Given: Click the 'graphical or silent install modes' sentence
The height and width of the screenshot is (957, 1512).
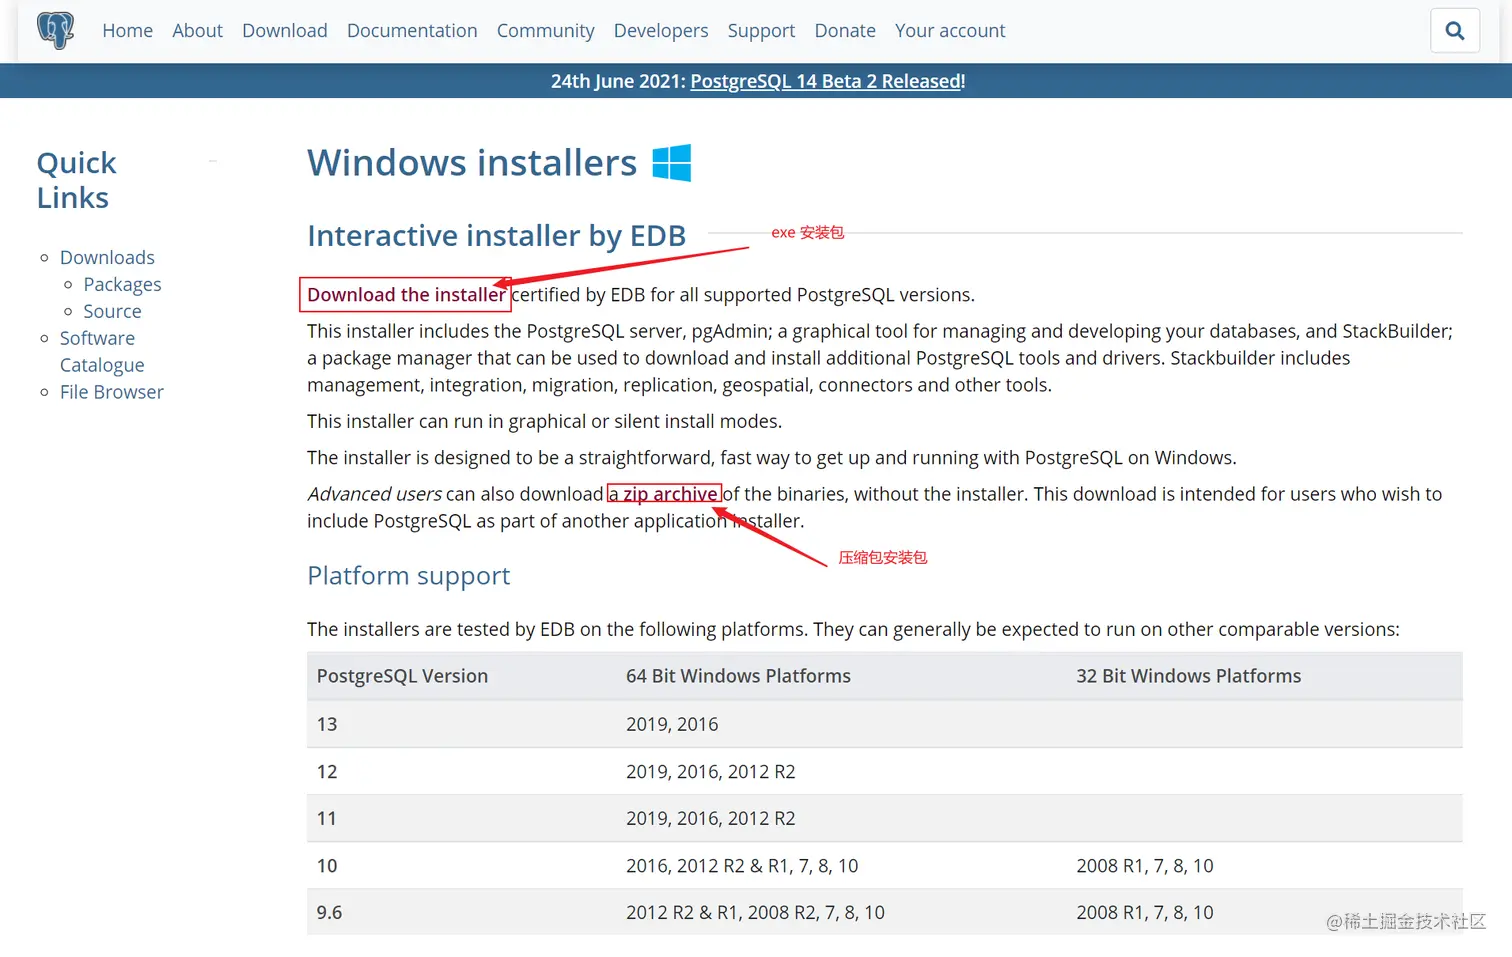Looking at the screenshot, I should [544, 422].
